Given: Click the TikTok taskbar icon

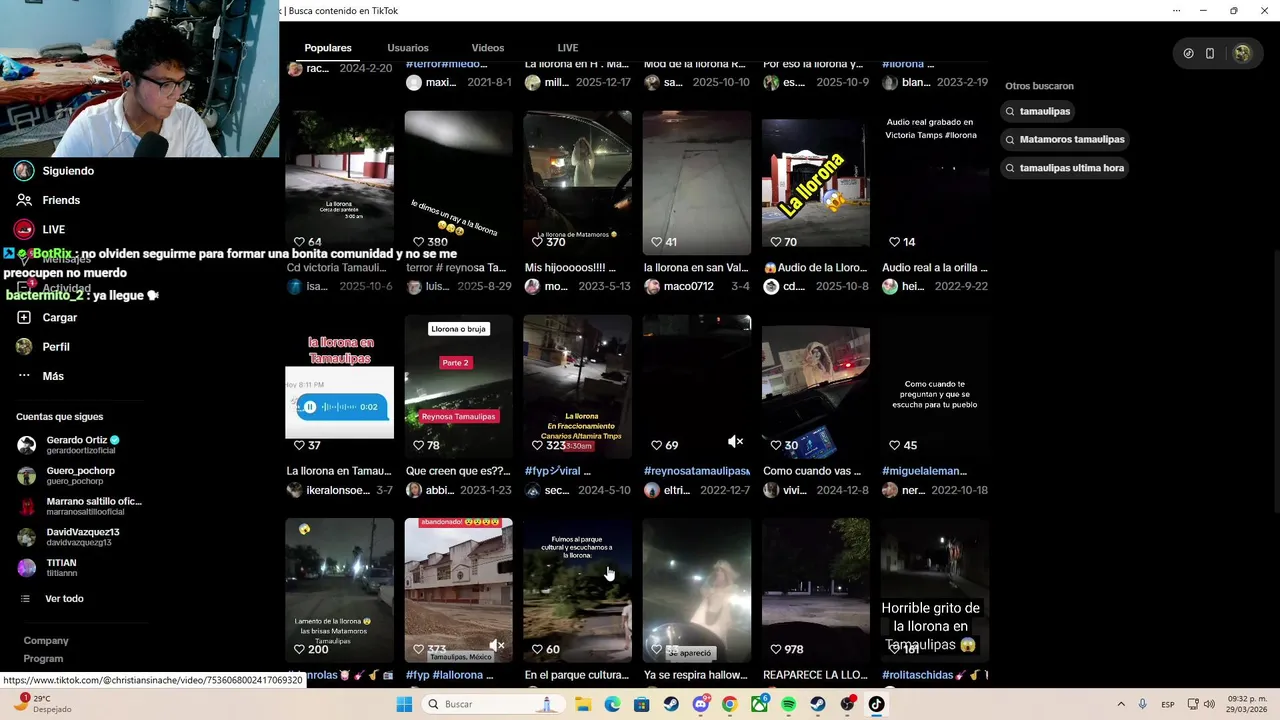Looking at the screenshot, I should coord(876,704).
